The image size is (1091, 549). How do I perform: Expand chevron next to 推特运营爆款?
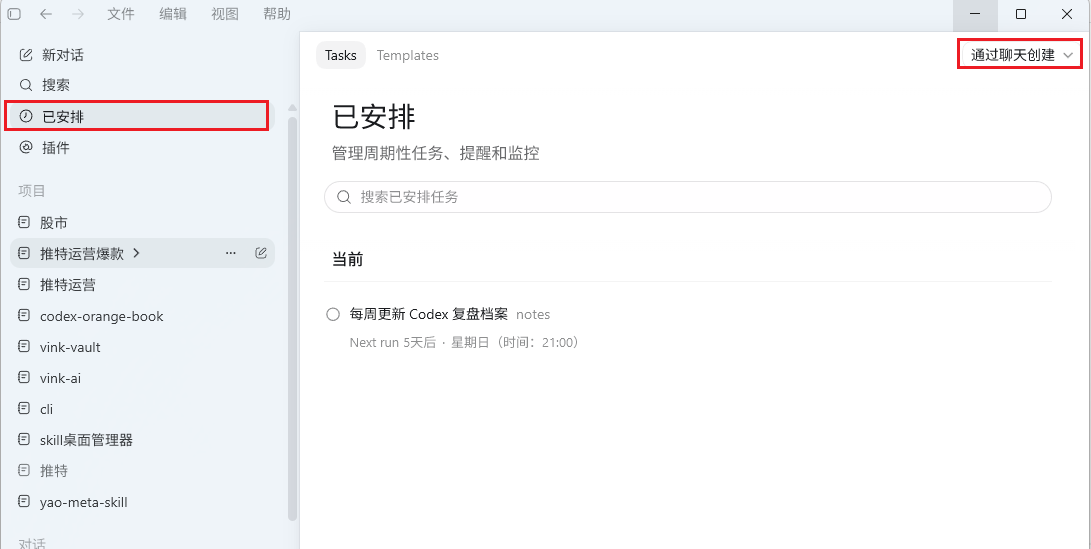[x=136, y=253]
